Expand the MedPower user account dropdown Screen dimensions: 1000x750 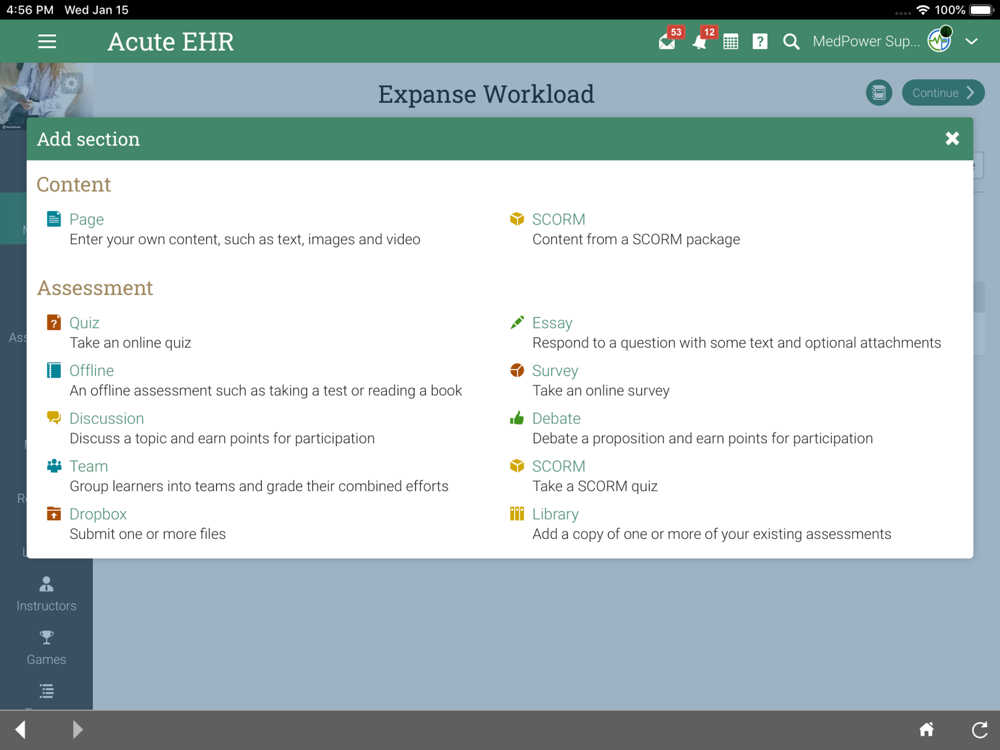pyautogui.click(x=971, y=41)
